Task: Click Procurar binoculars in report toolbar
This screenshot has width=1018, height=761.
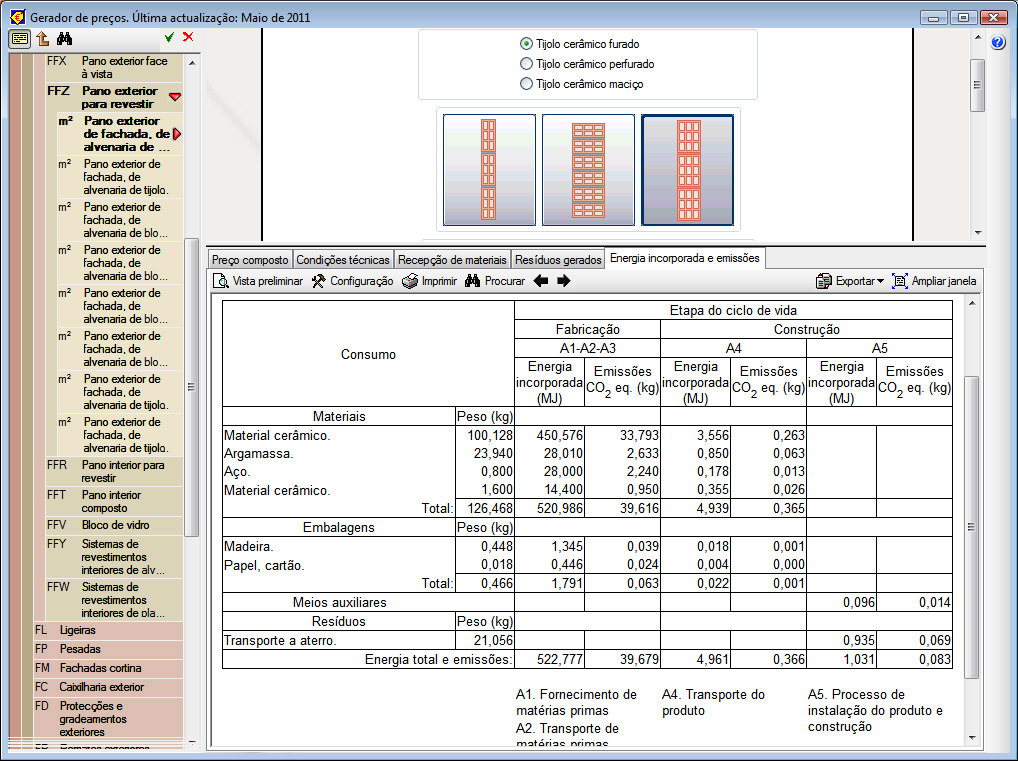Action: coord(495,281)
